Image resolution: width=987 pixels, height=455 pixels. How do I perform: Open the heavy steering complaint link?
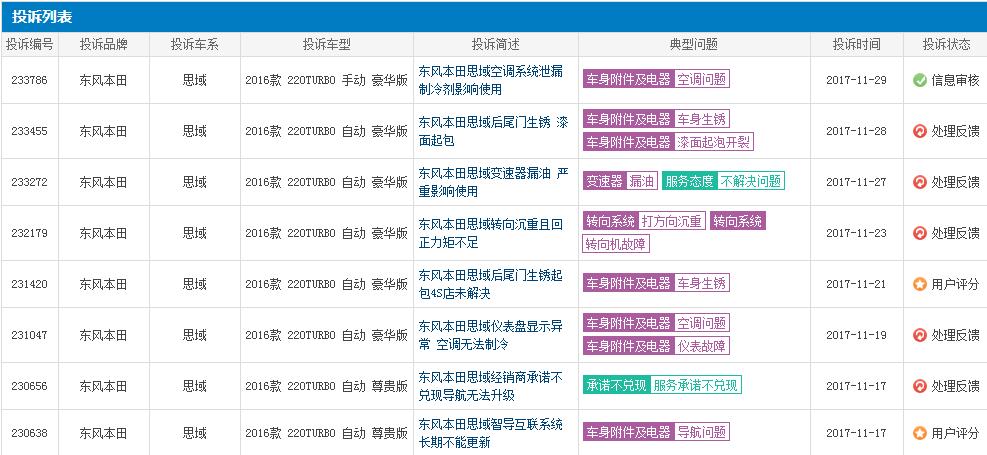(x=490, y=233)
